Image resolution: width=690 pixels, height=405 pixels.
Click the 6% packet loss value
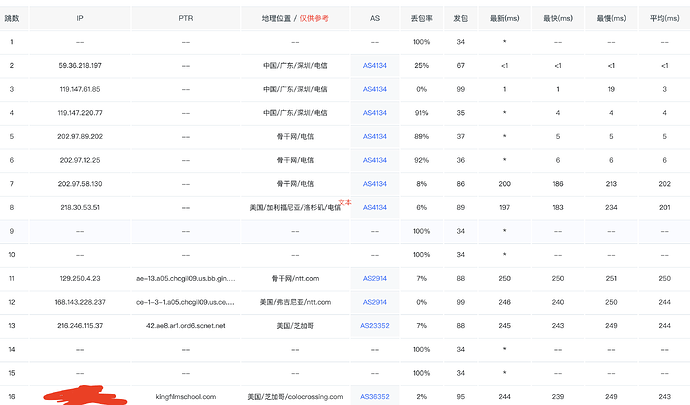(x=422, y=207)
